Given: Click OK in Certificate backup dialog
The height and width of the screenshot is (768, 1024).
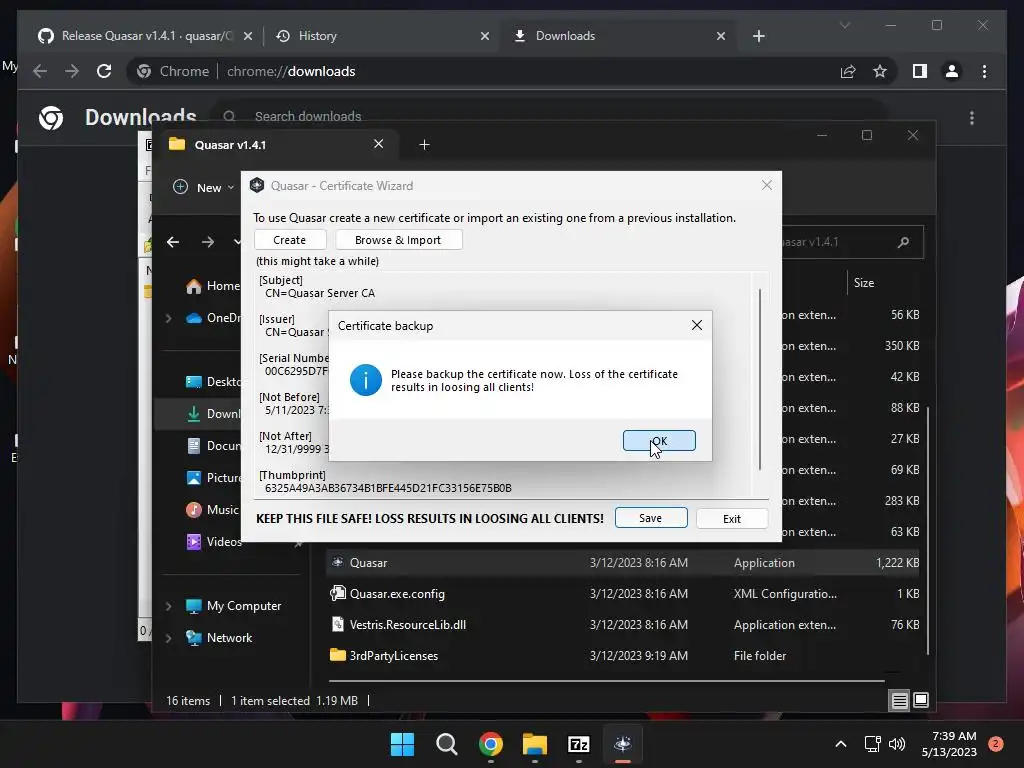Looking at the screenshot, I should click(659, 441).
